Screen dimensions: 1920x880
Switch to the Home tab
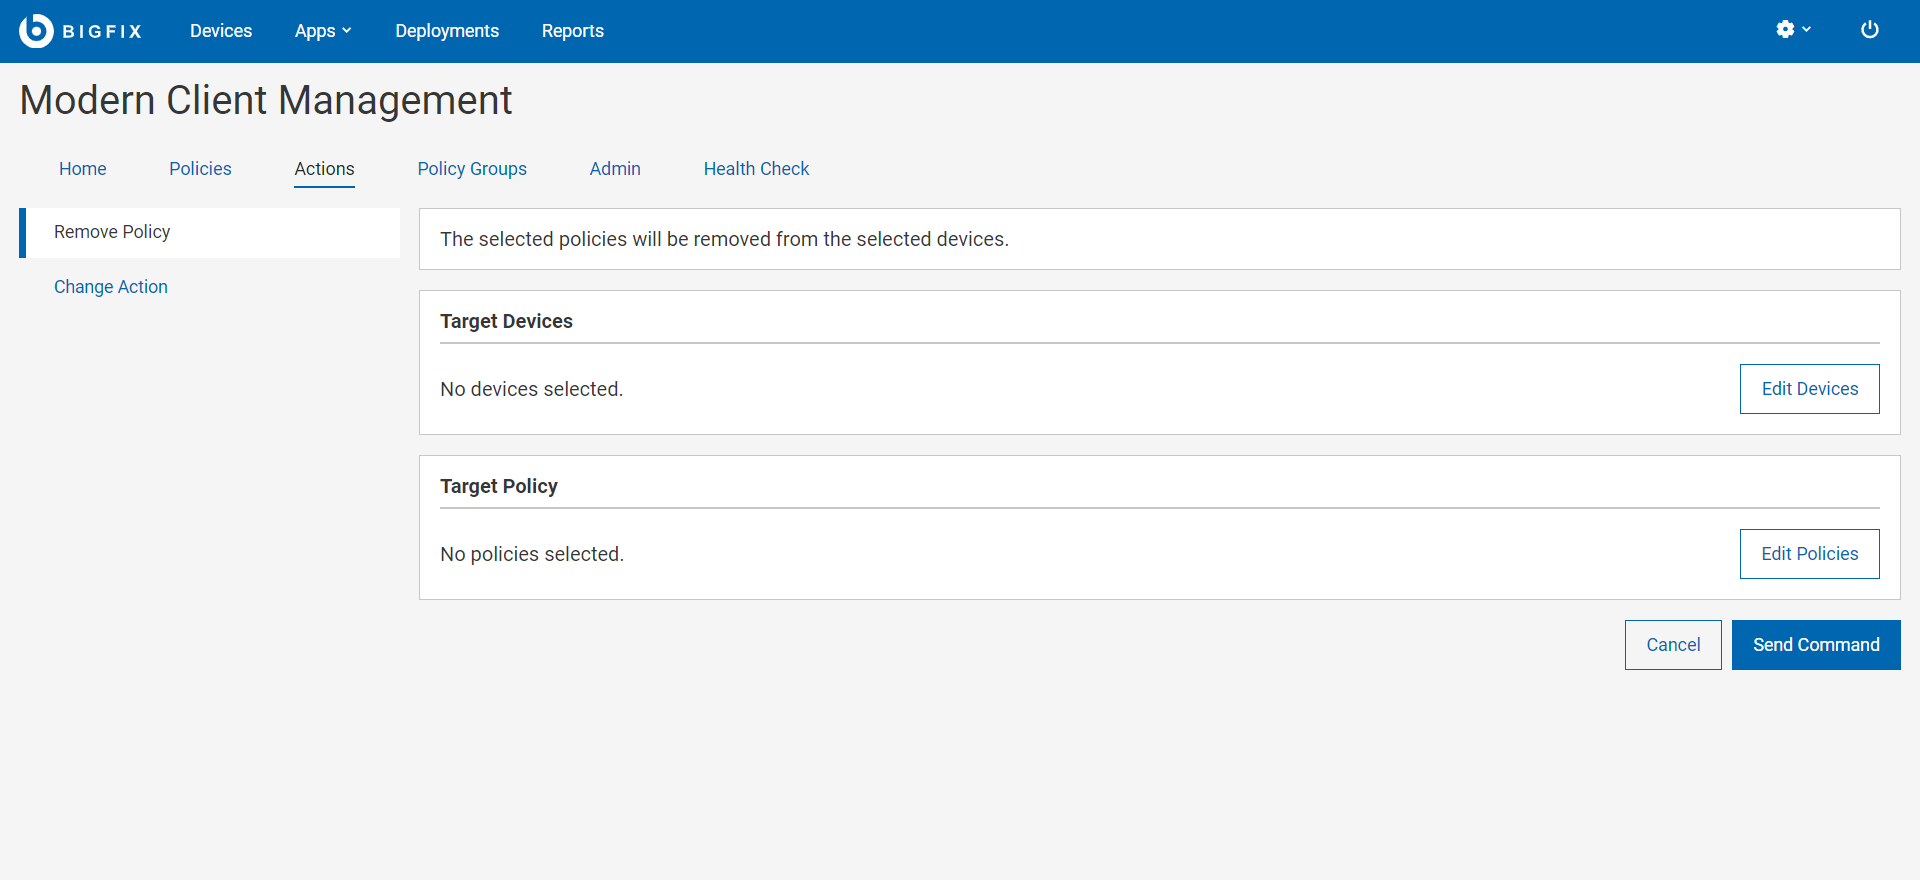coord(83,169)
